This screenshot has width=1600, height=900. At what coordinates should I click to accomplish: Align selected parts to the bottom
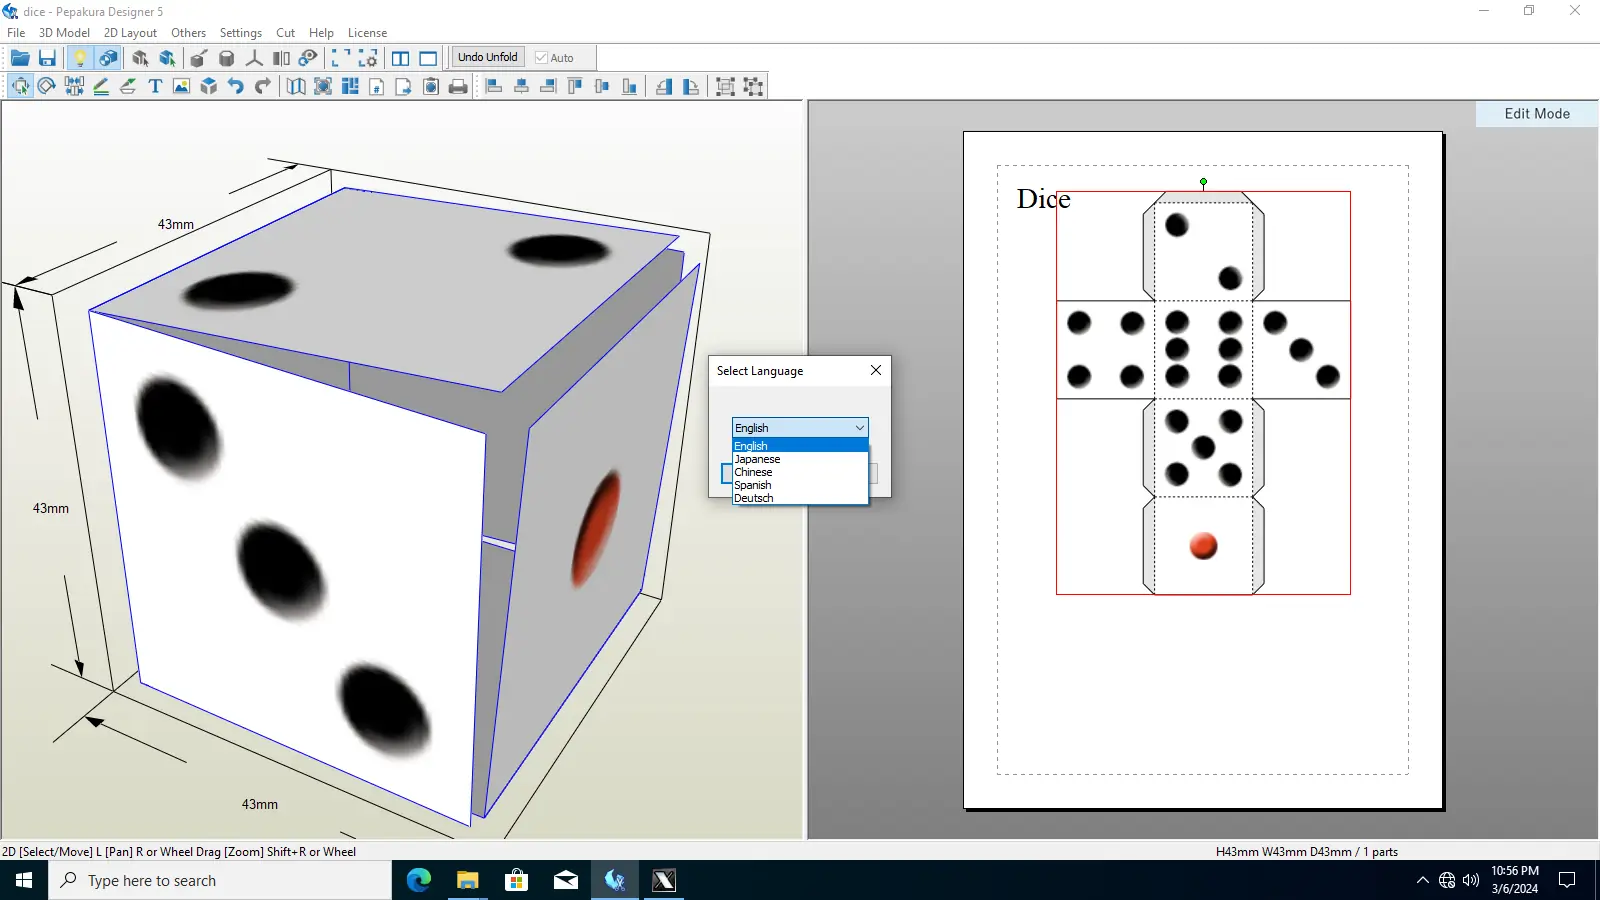pyautogui.click(x=629, y=86)
